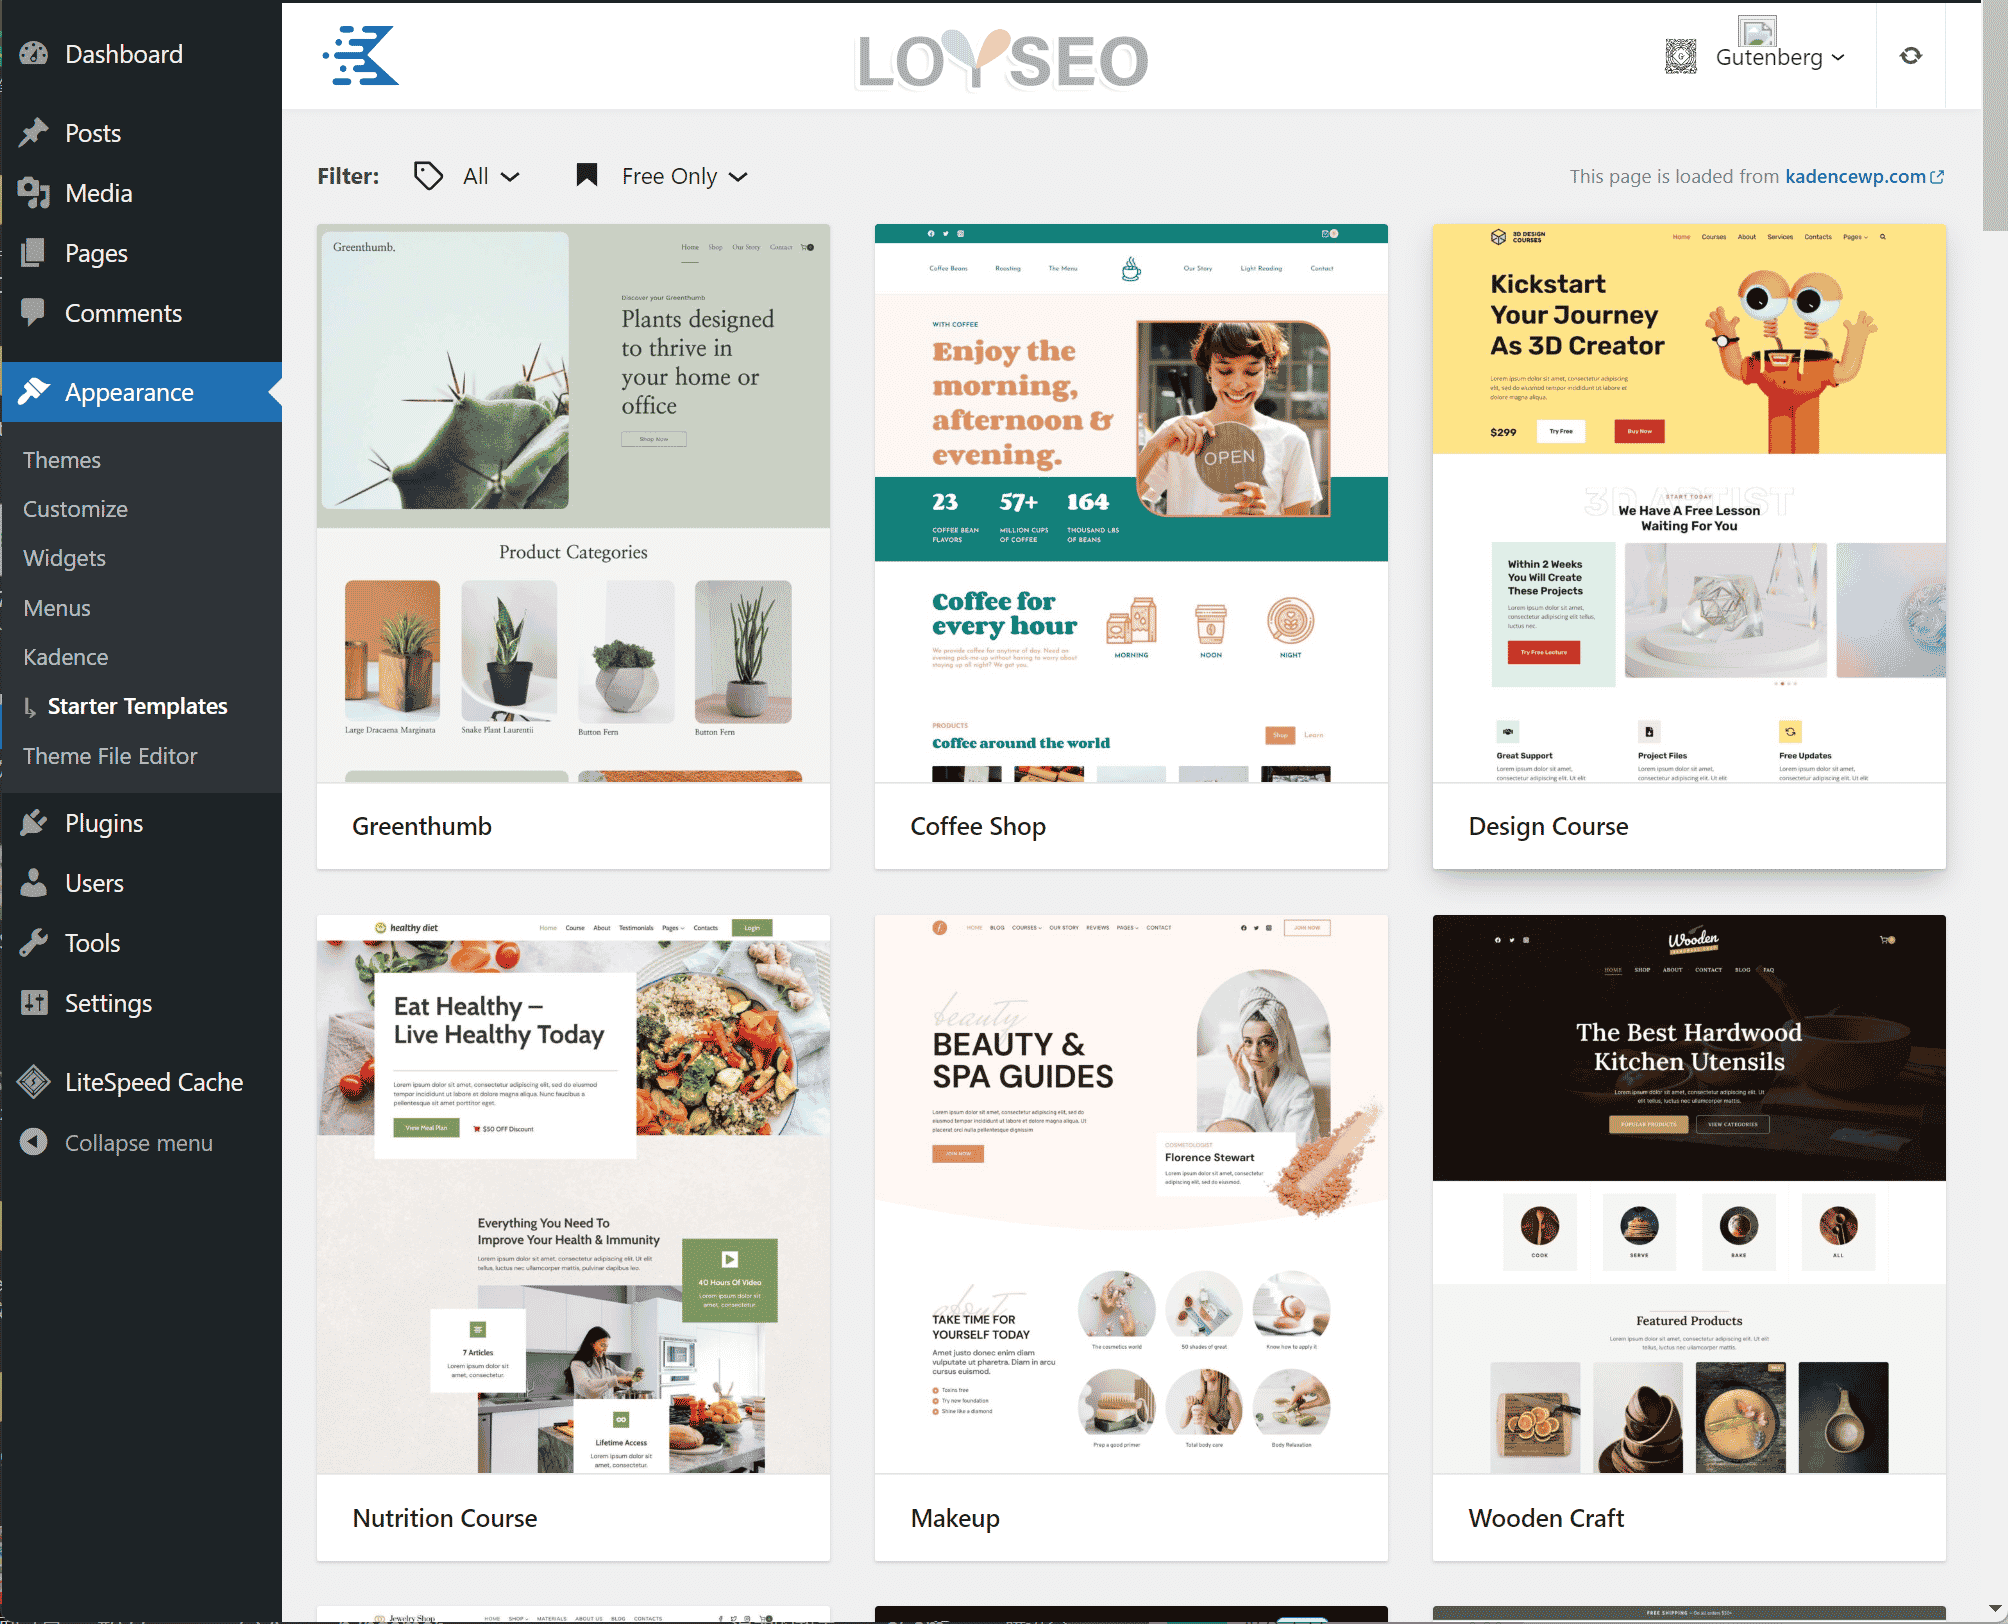Click the Dashboard icon in sidebar
The image size is (2008, 1624).
pos(33,53)
